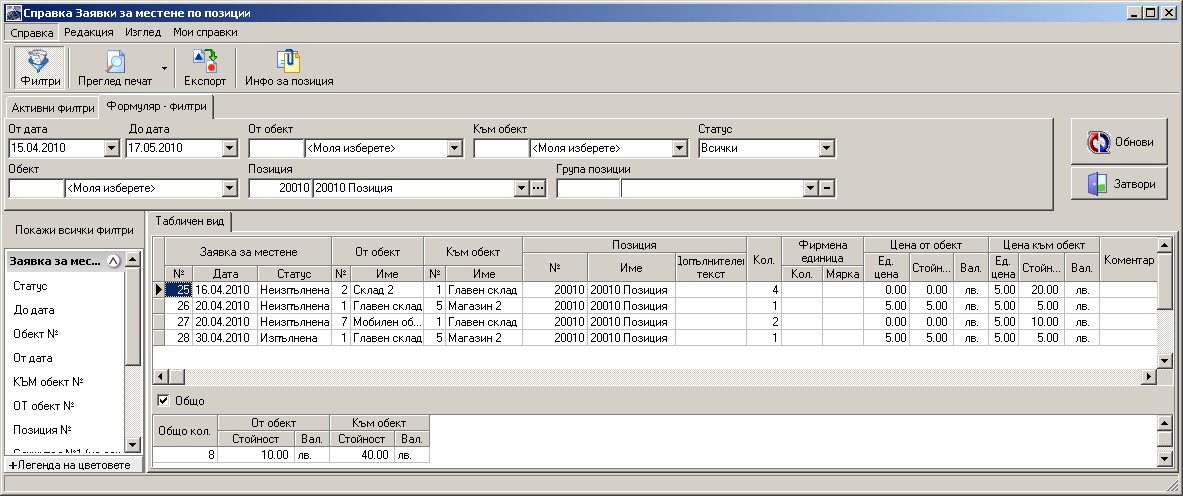Click the application icon in title bar
This screenshot has width=1183, height=496.
[13, 13]
